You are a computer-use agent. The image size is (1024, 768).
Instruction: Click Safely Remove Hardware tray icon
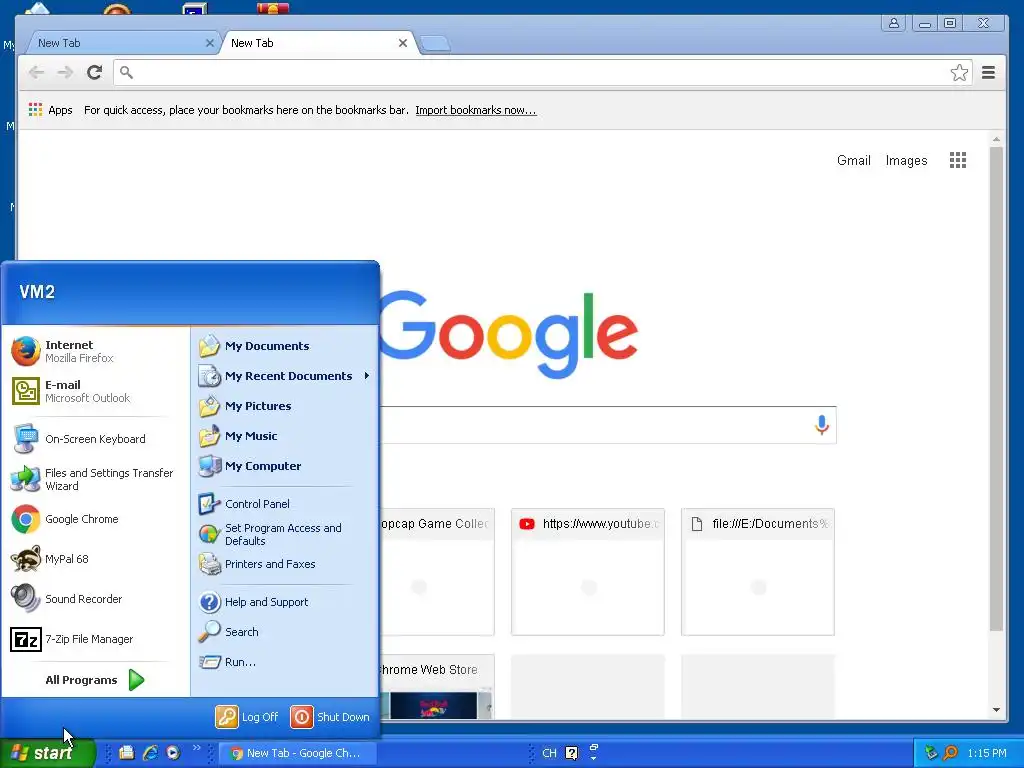tap(931, 753)
